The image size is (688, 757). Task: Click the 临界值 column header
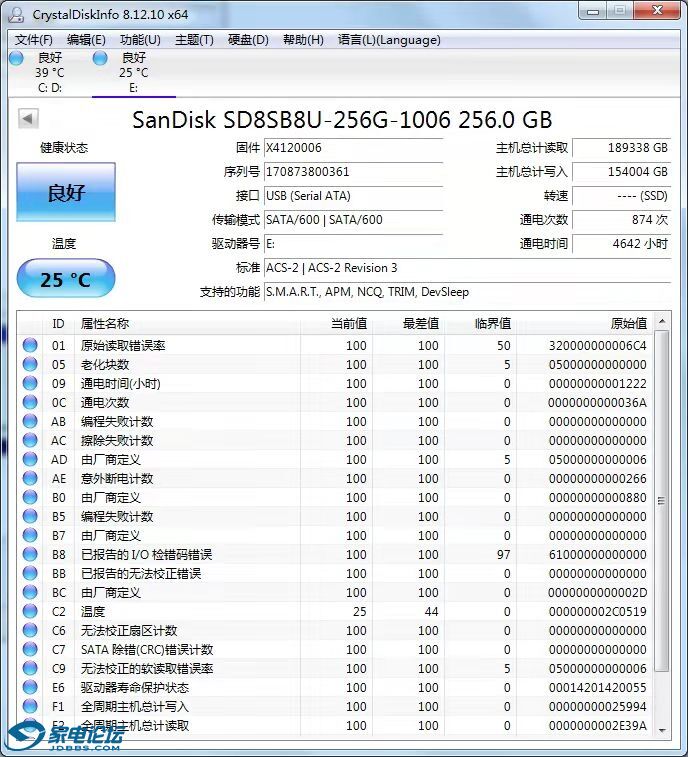480,323
